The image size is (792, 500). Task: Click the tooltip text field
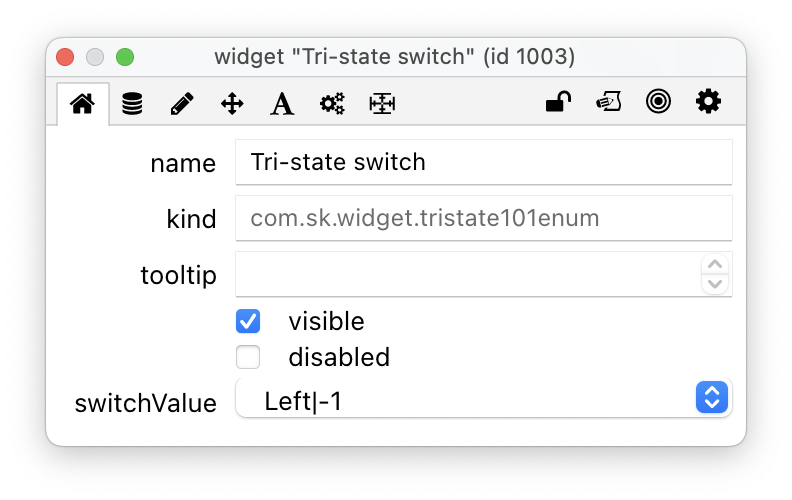(x=467, y=274)
